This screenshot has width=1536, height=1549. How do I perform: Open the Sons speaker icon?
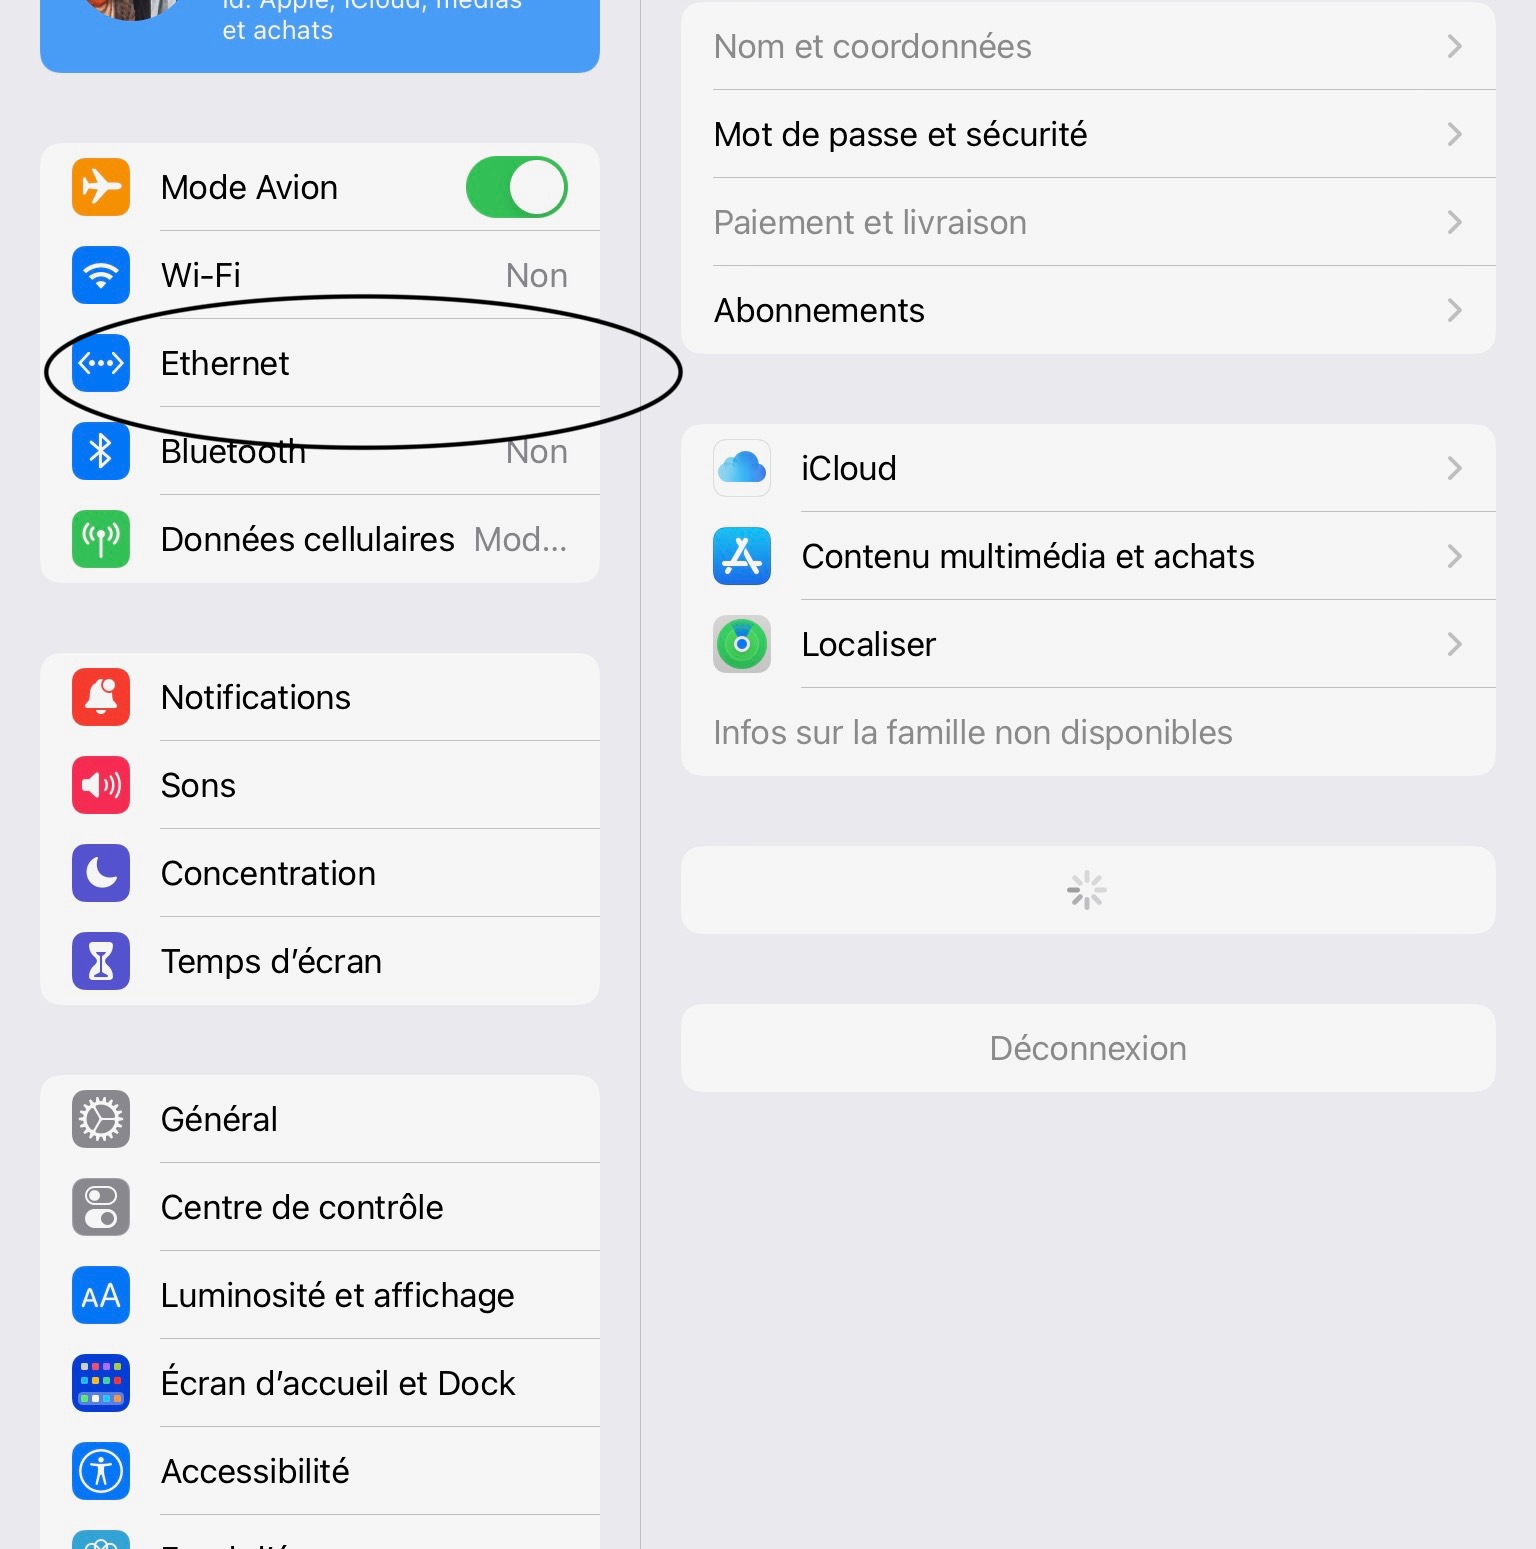coord(101,785)
